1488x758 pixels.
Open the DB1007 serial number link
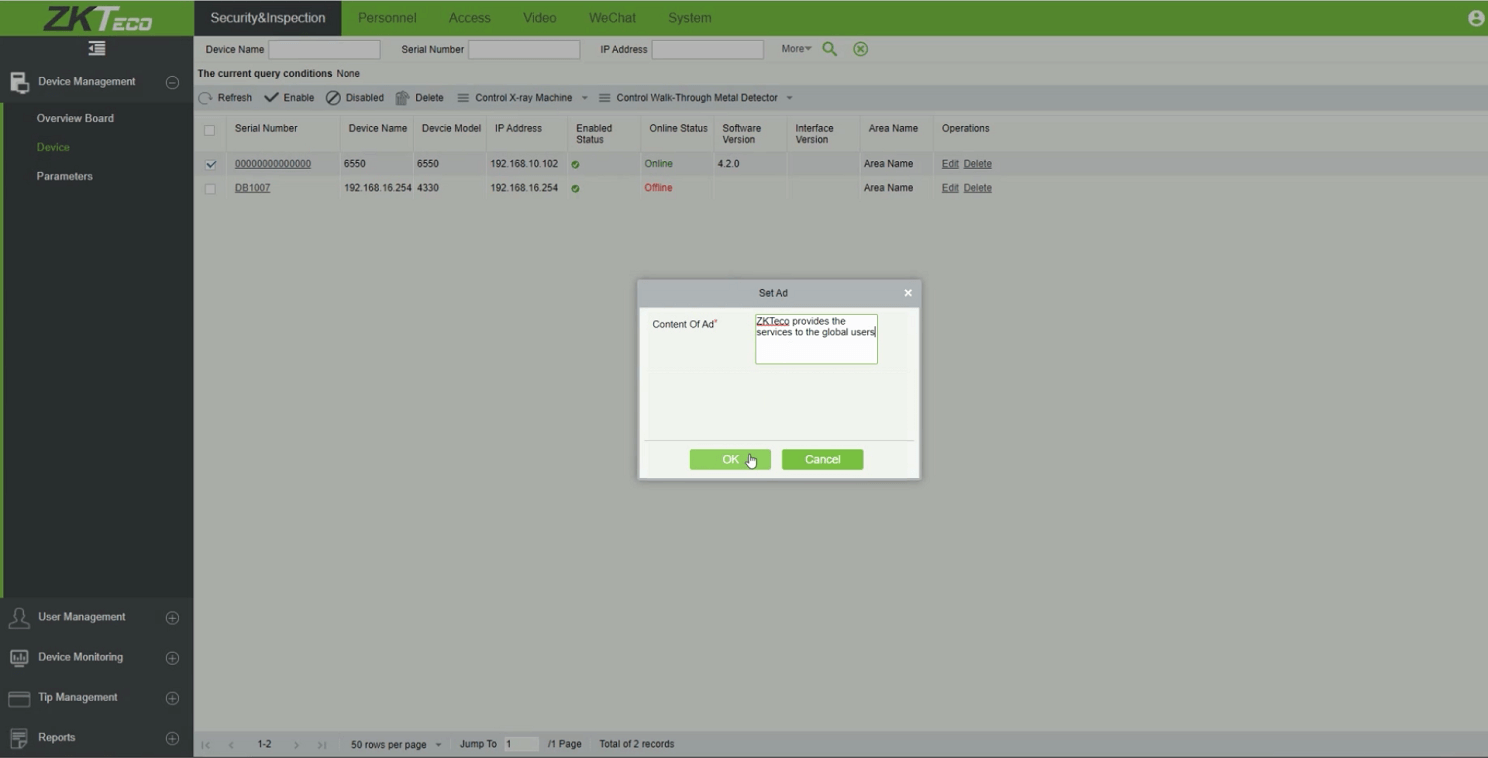point(252,188)
